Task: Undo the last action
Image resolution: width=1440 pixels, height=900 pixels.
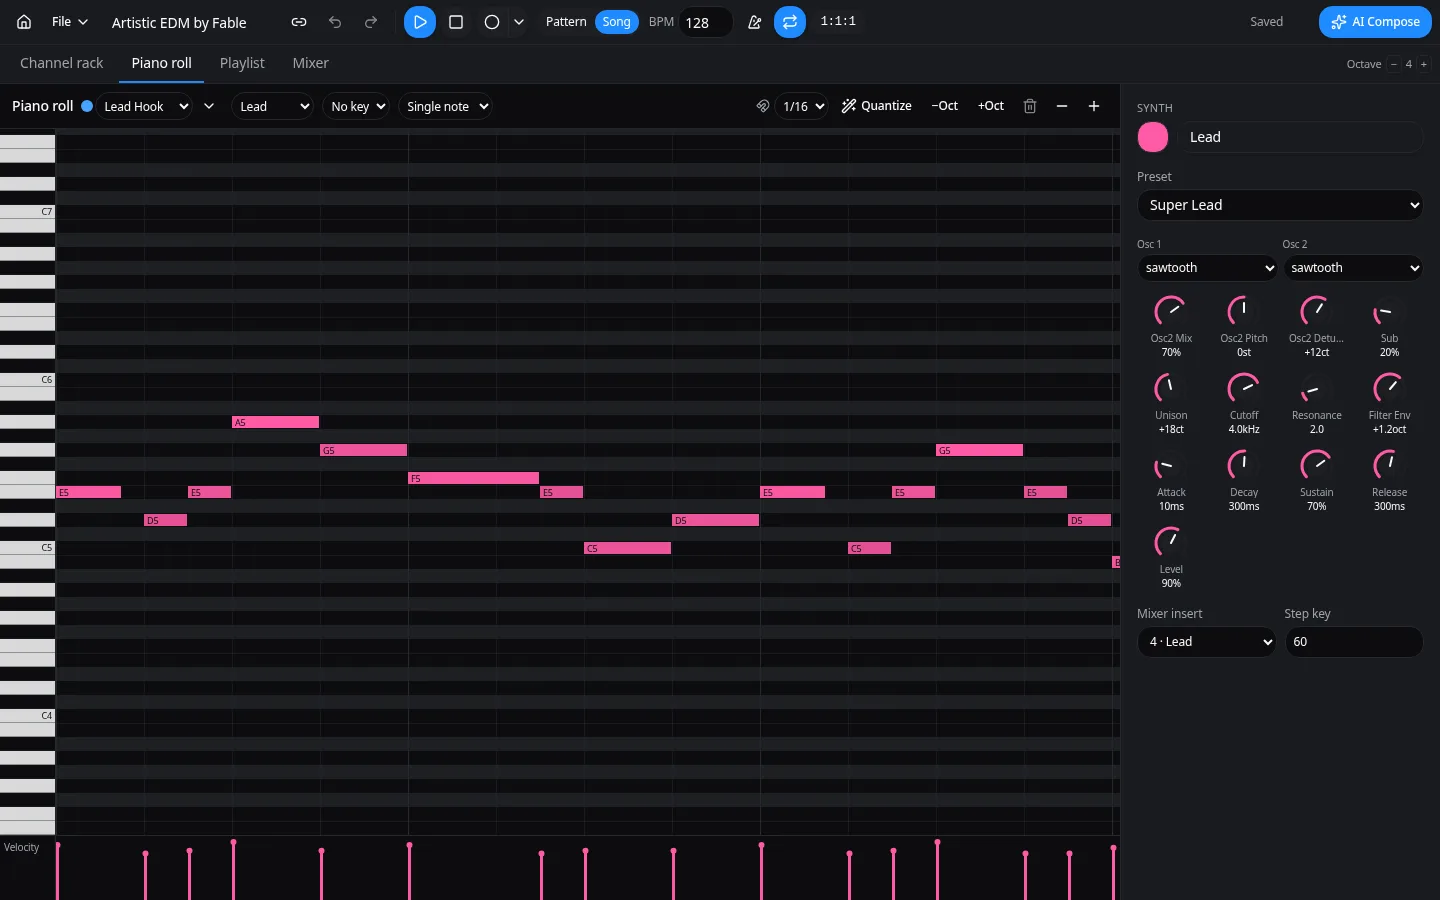Action: pos(335,22)
